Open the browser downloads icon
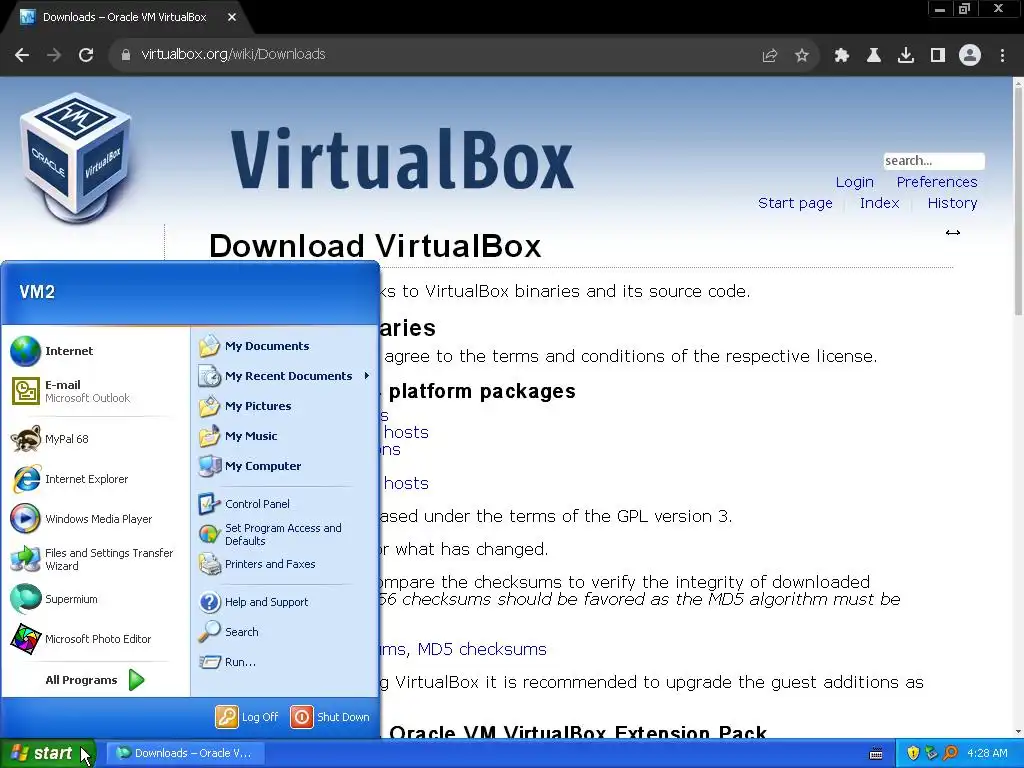Viewport: 1024px width, 768px height. pyautogui.click(x=906, y=56)
